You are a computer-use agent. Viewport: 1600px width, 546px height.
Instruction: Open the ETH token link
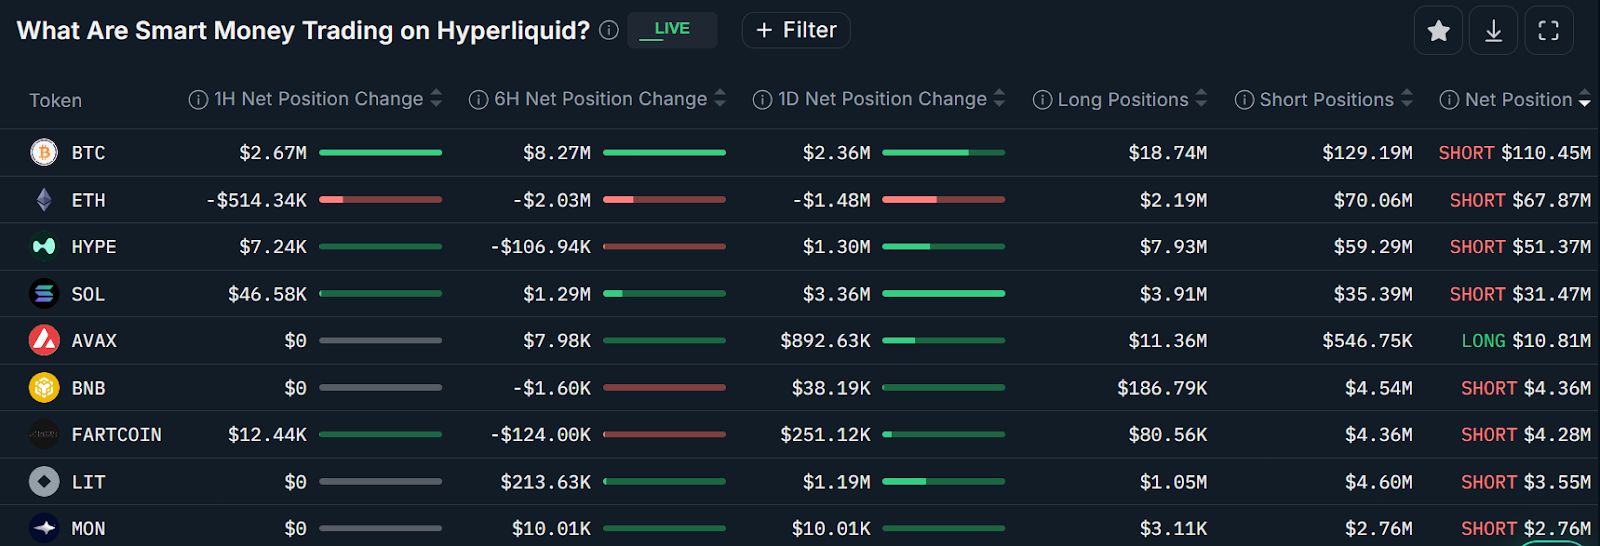tap(88, 200)
